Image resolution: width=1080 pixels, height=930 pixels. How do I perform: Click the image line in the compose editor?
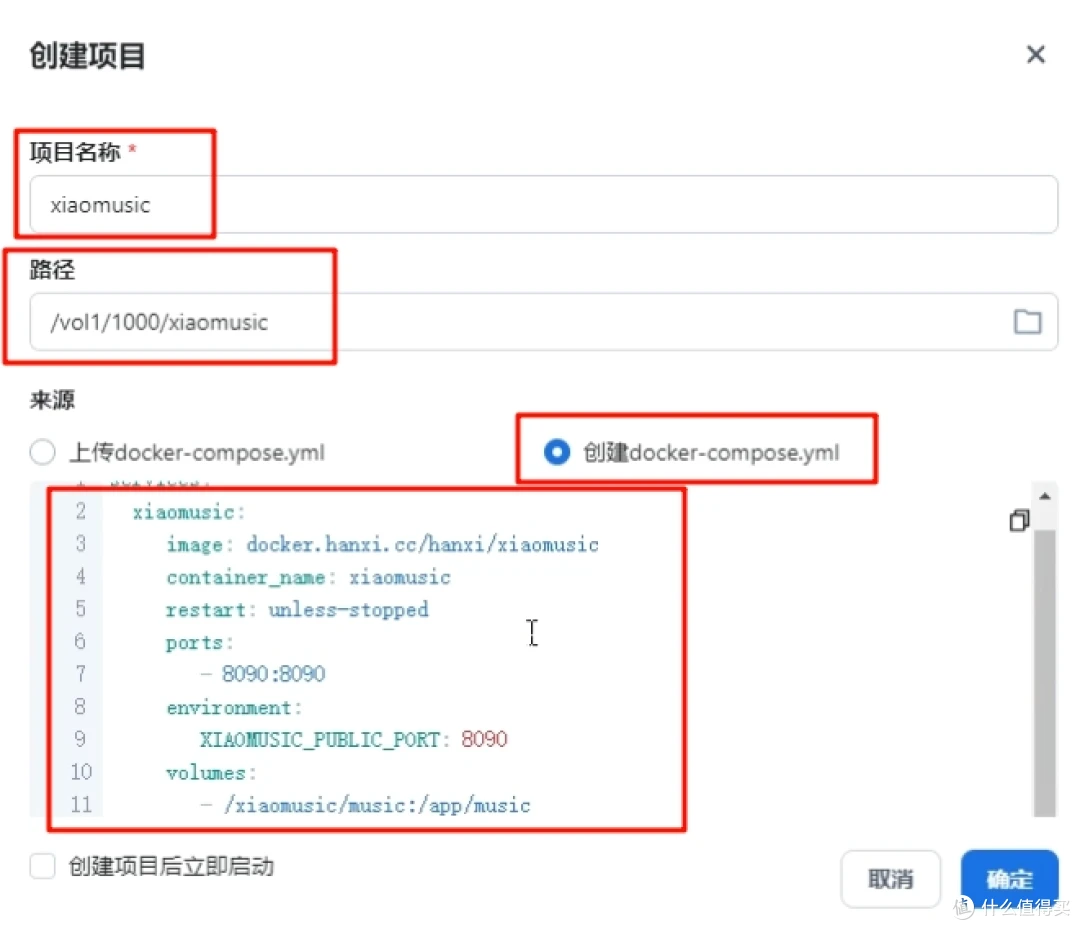(382, 544)
